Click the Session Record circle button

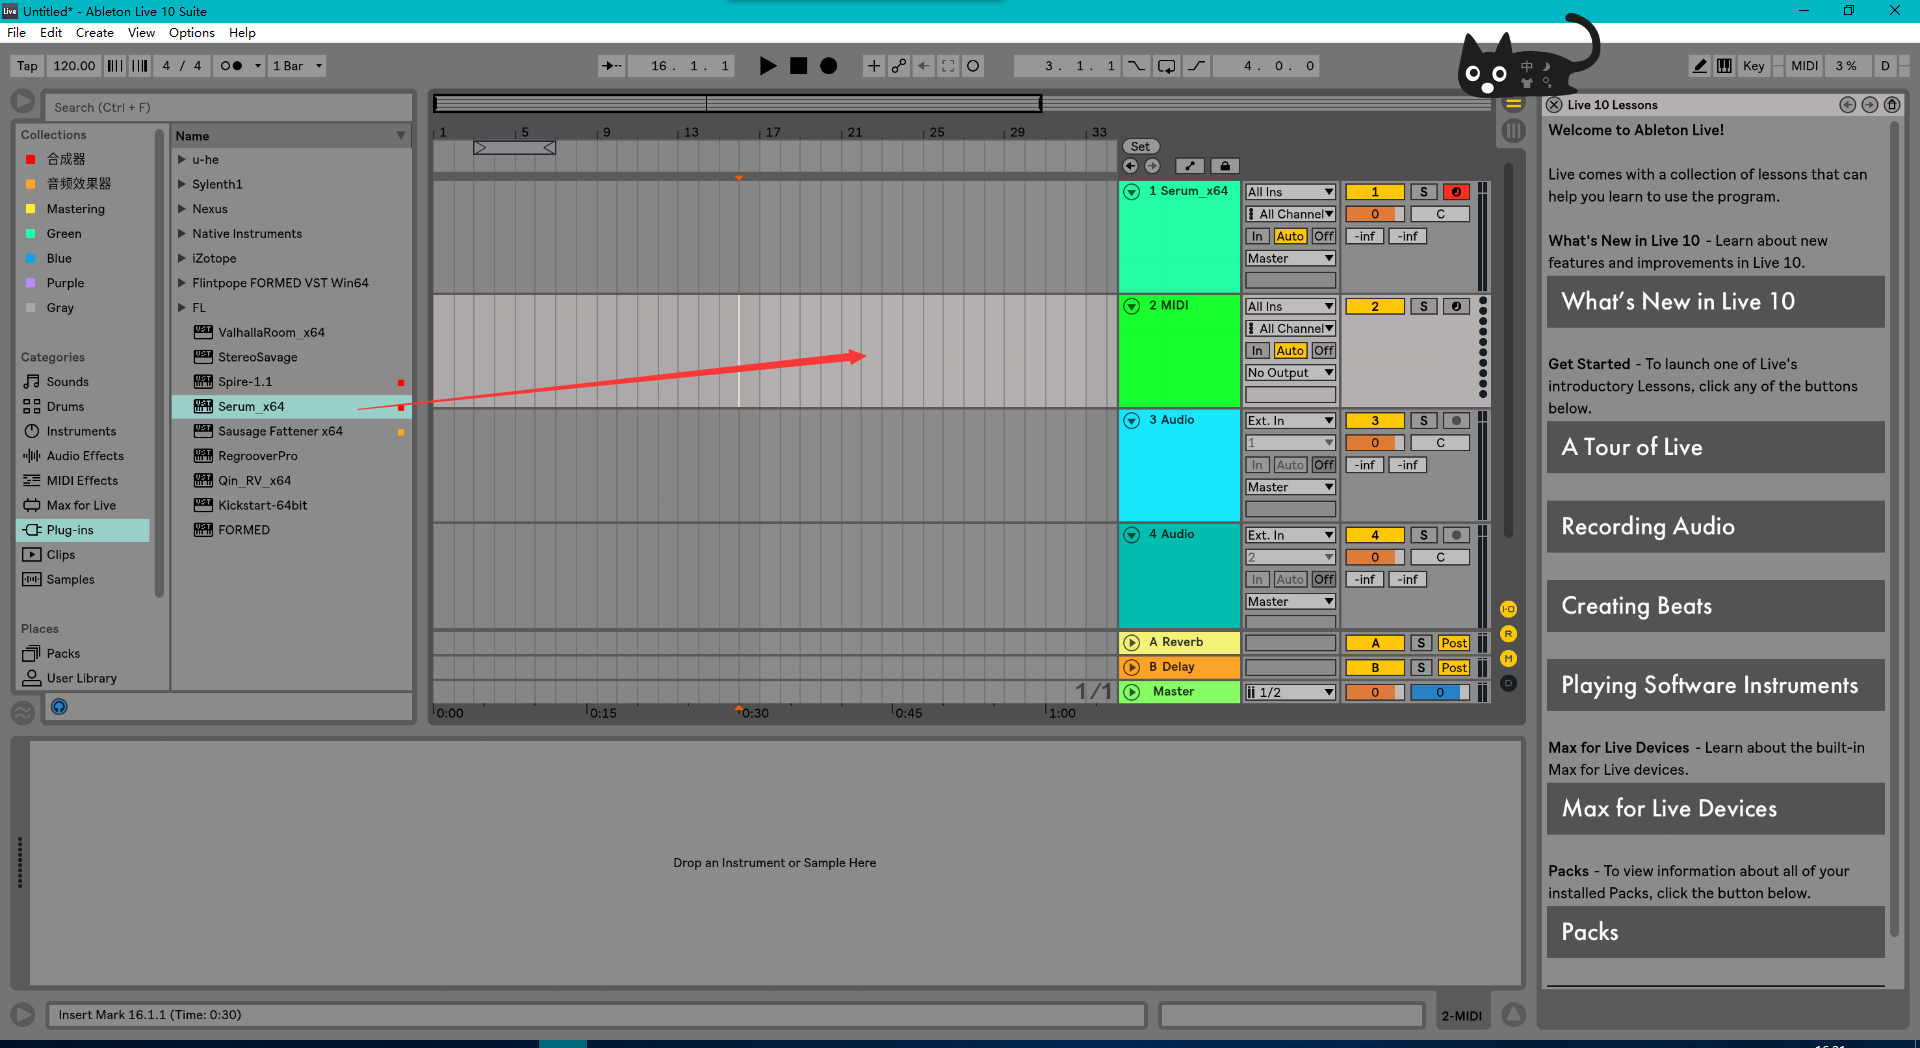[x=973, y=66]
